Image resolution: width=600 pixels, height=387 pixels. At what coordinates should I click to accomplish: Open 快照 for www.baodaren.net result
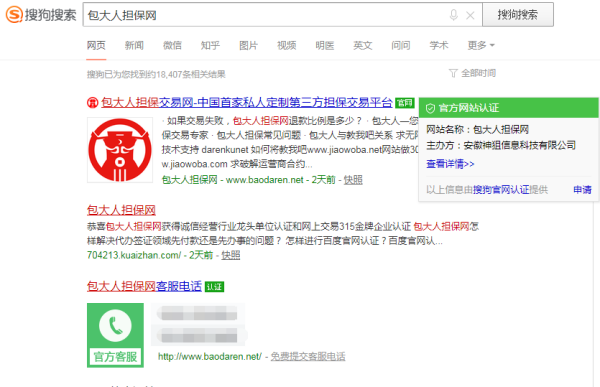click(353, 180)
